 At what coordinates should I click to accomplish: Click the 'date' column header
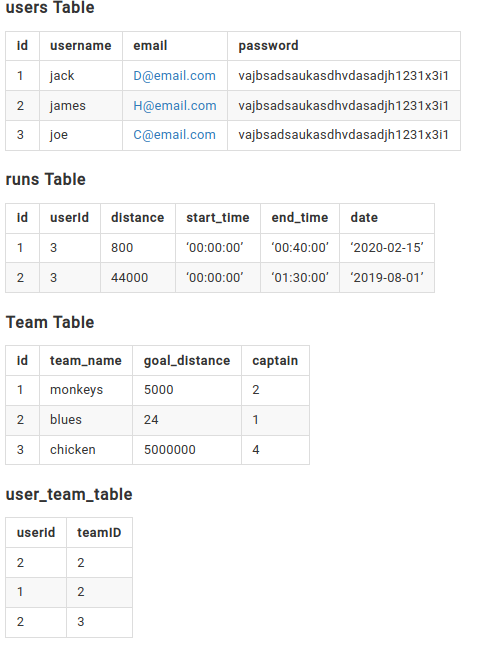click(x=387, y=218)
